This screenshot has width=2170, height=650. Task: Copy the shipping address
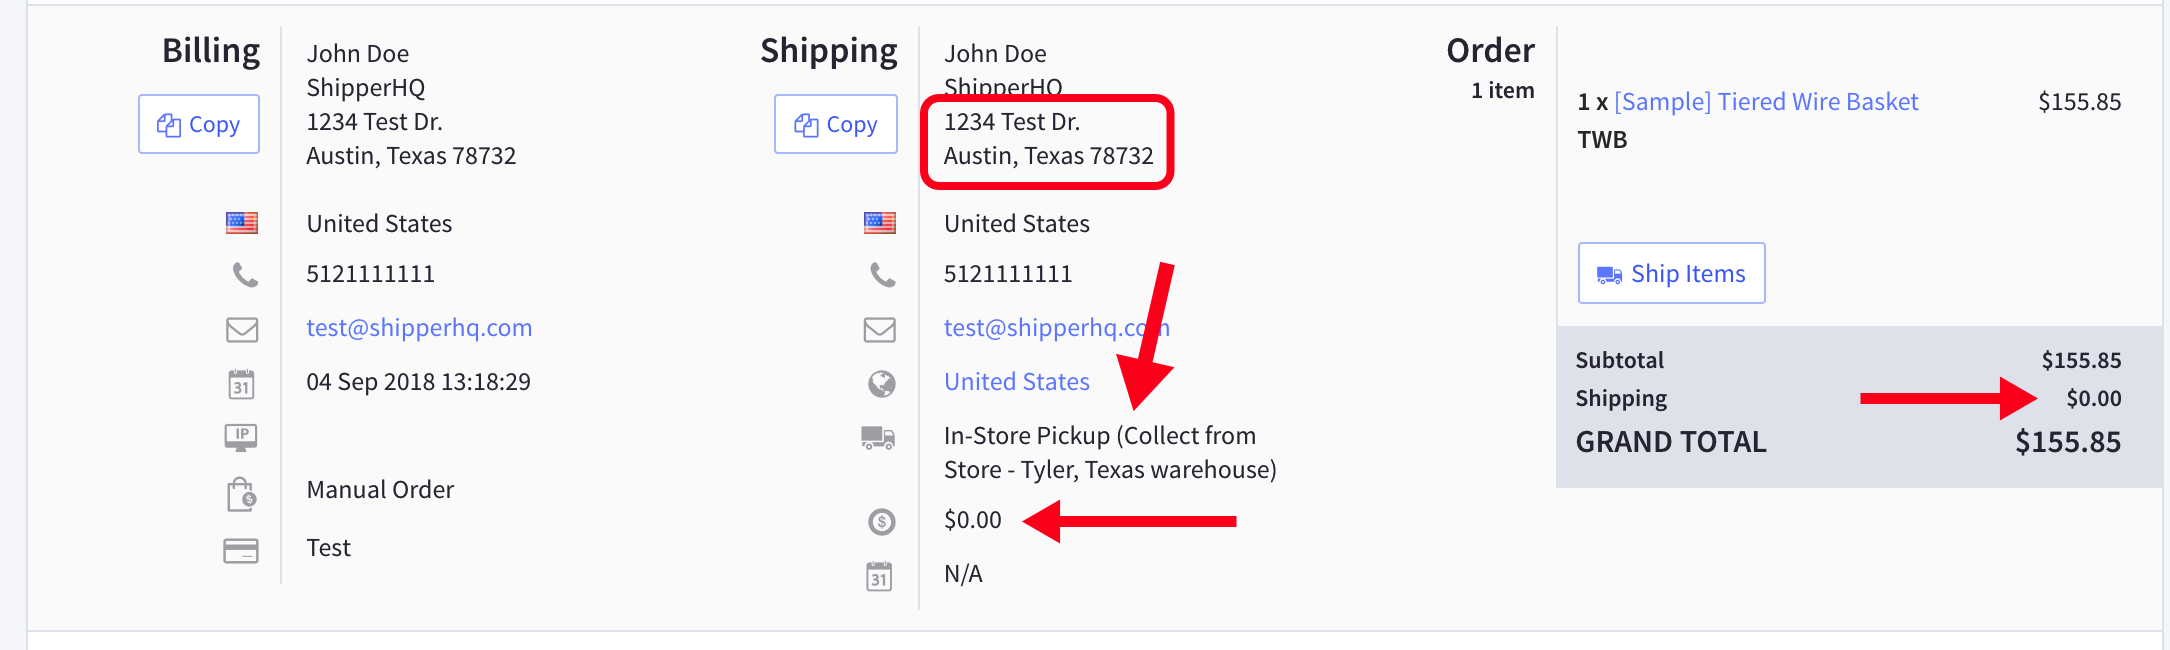click(836, 124)
